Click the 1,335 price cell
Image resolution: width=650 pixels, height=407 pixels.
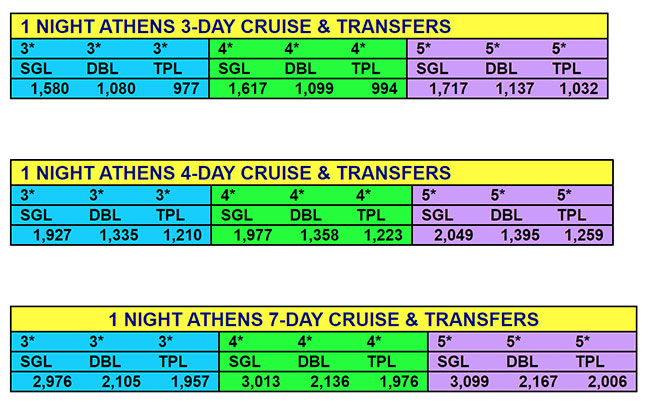point(119,236)
